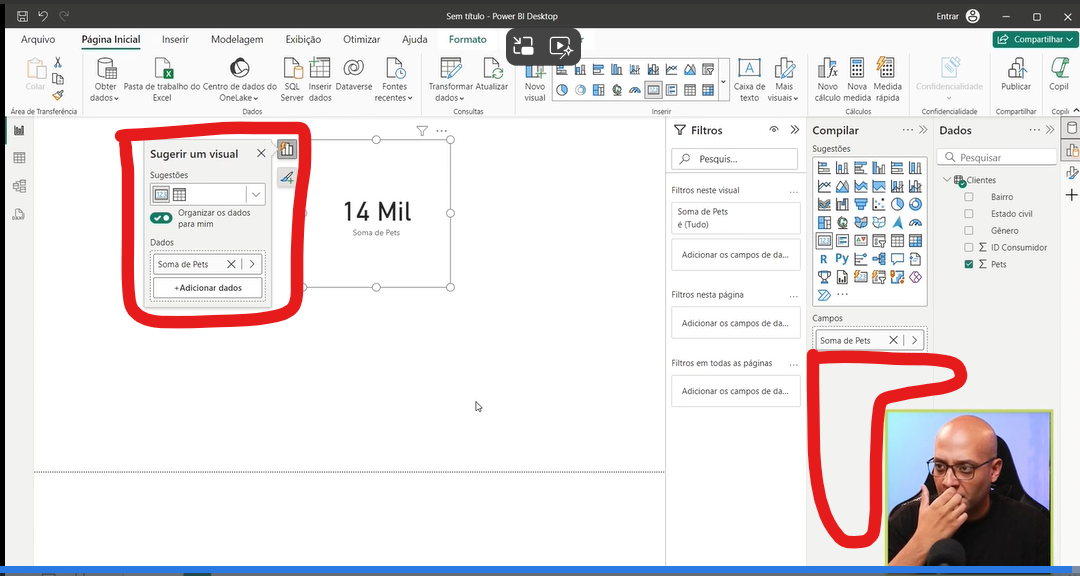Open the Compartilhar dropdown button

pos(1034,39)
